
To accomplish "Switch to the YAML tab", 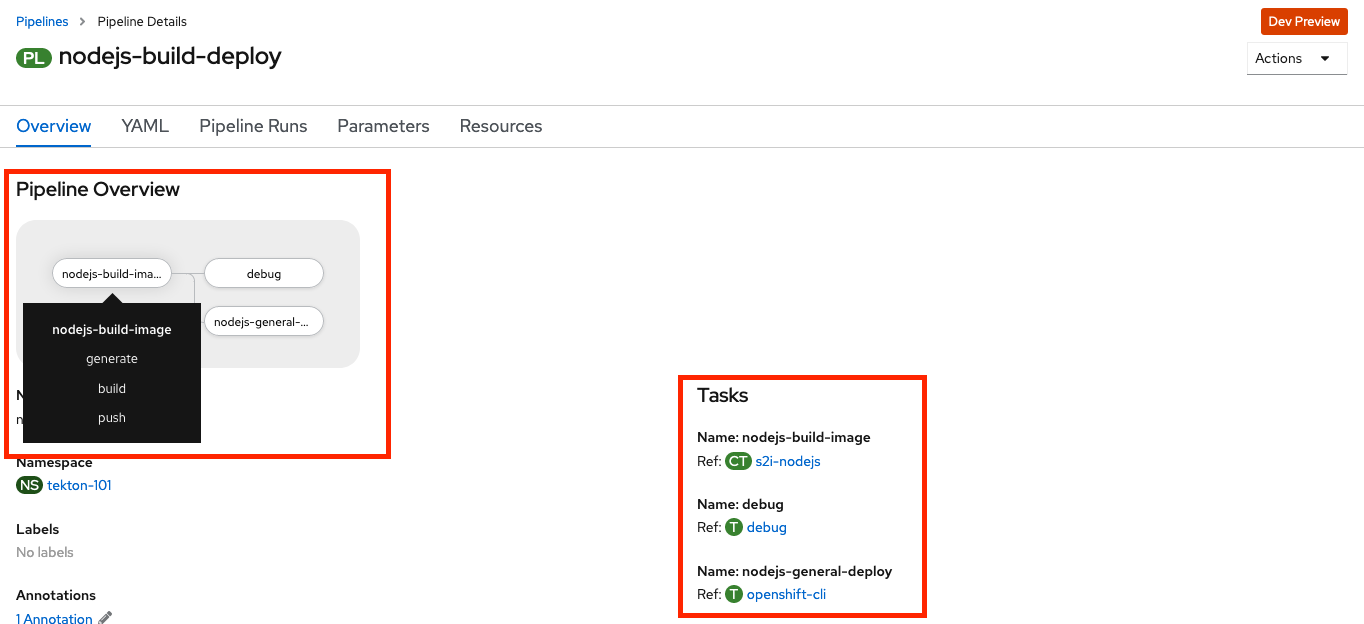I will tap(145, 126).
